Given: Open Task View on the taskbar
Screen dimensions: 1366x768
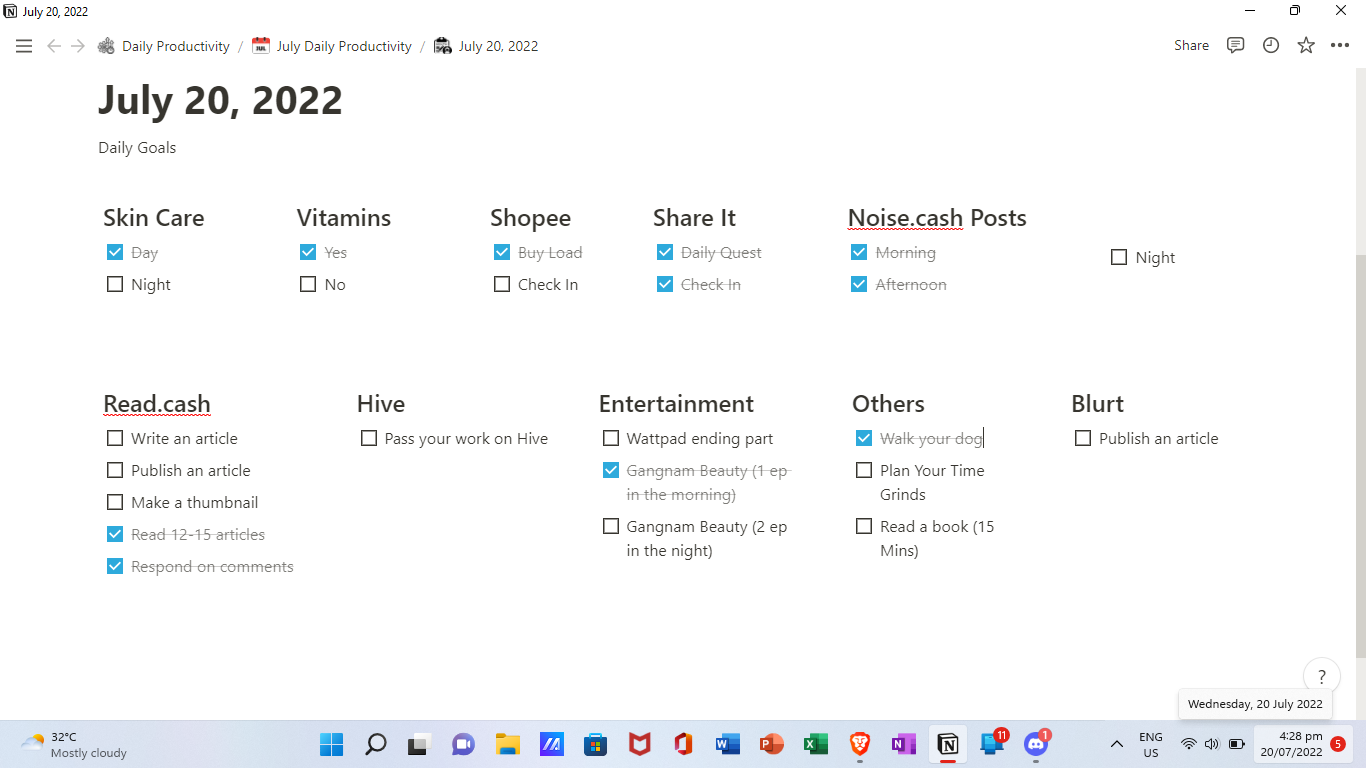Looking at the screenshot, I should (419, 744).
